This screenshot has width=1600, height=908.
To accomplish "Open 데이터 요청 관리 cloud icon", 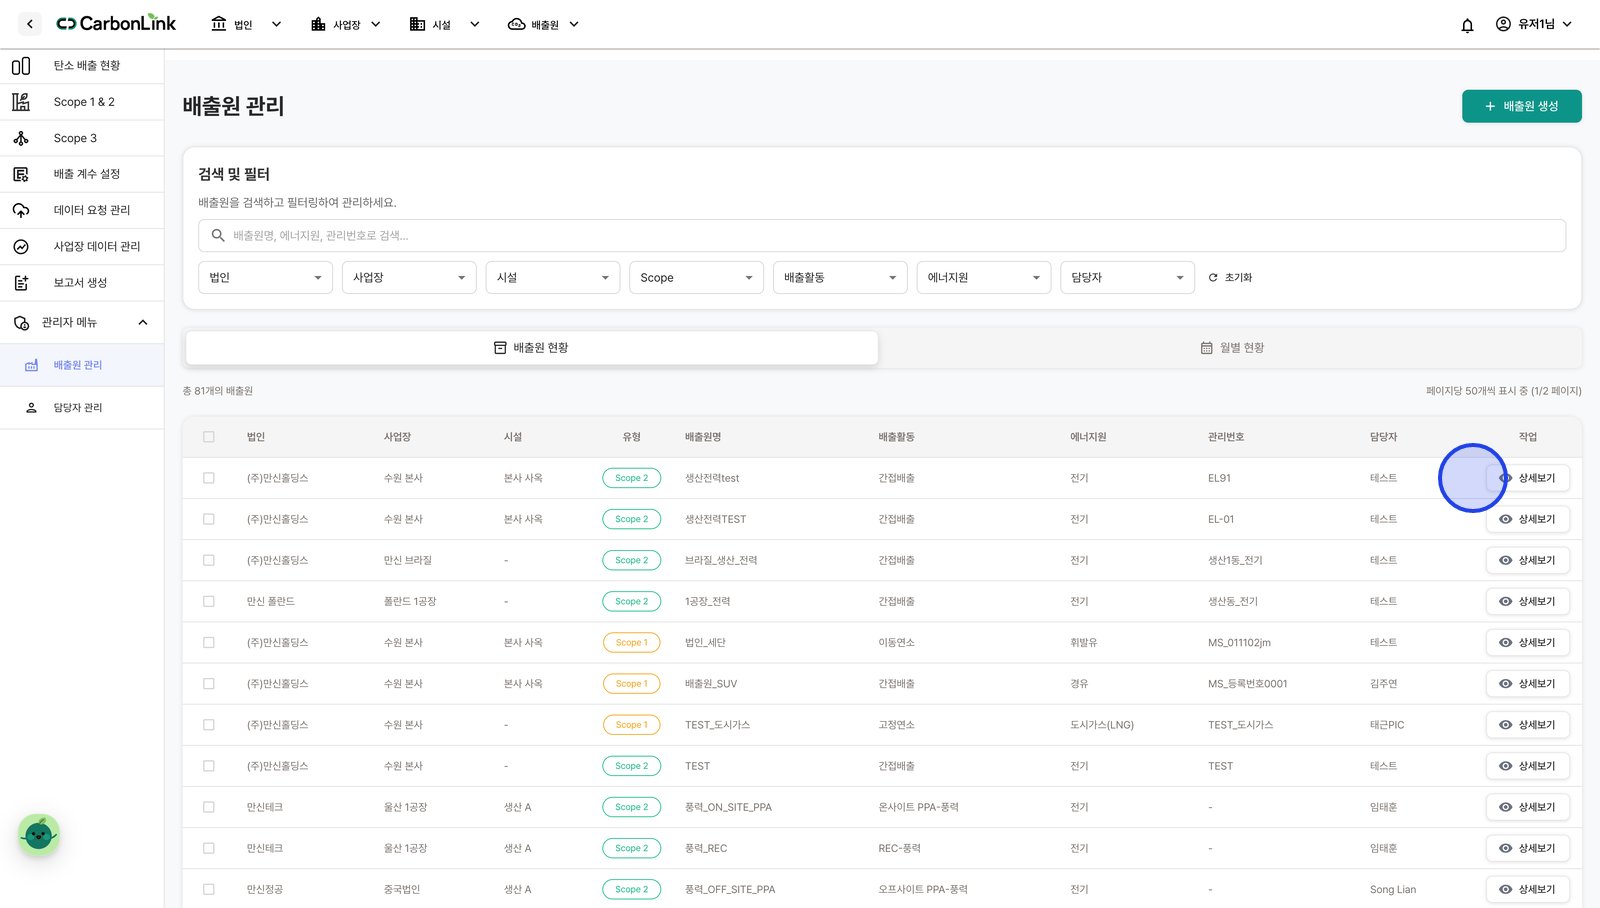I will click(x=21, y=210).
